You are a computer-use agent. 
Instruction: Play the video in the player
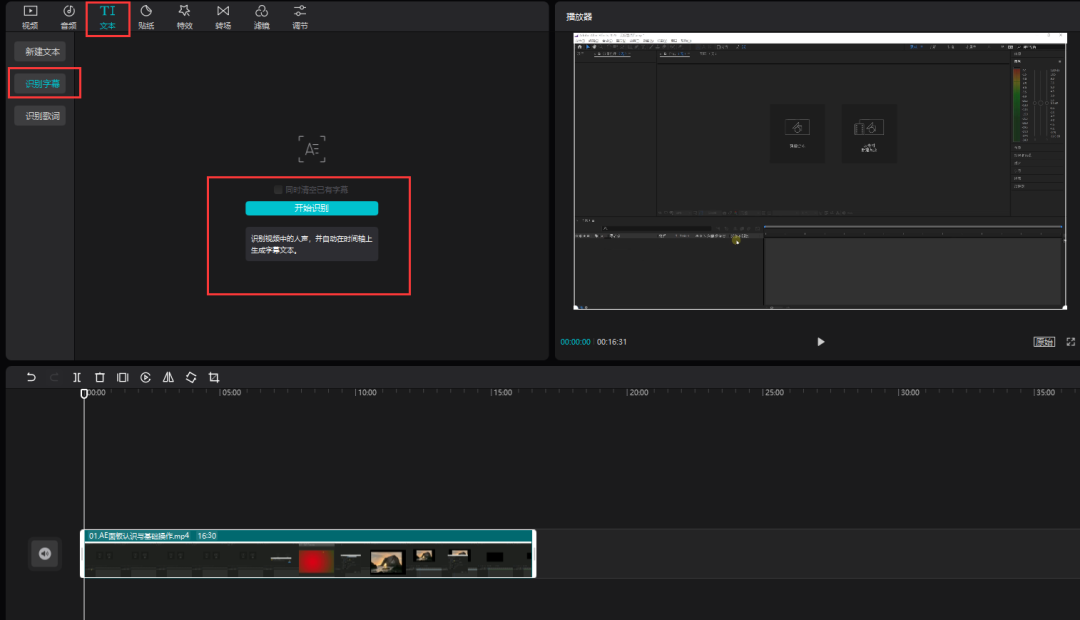point(820,342)
